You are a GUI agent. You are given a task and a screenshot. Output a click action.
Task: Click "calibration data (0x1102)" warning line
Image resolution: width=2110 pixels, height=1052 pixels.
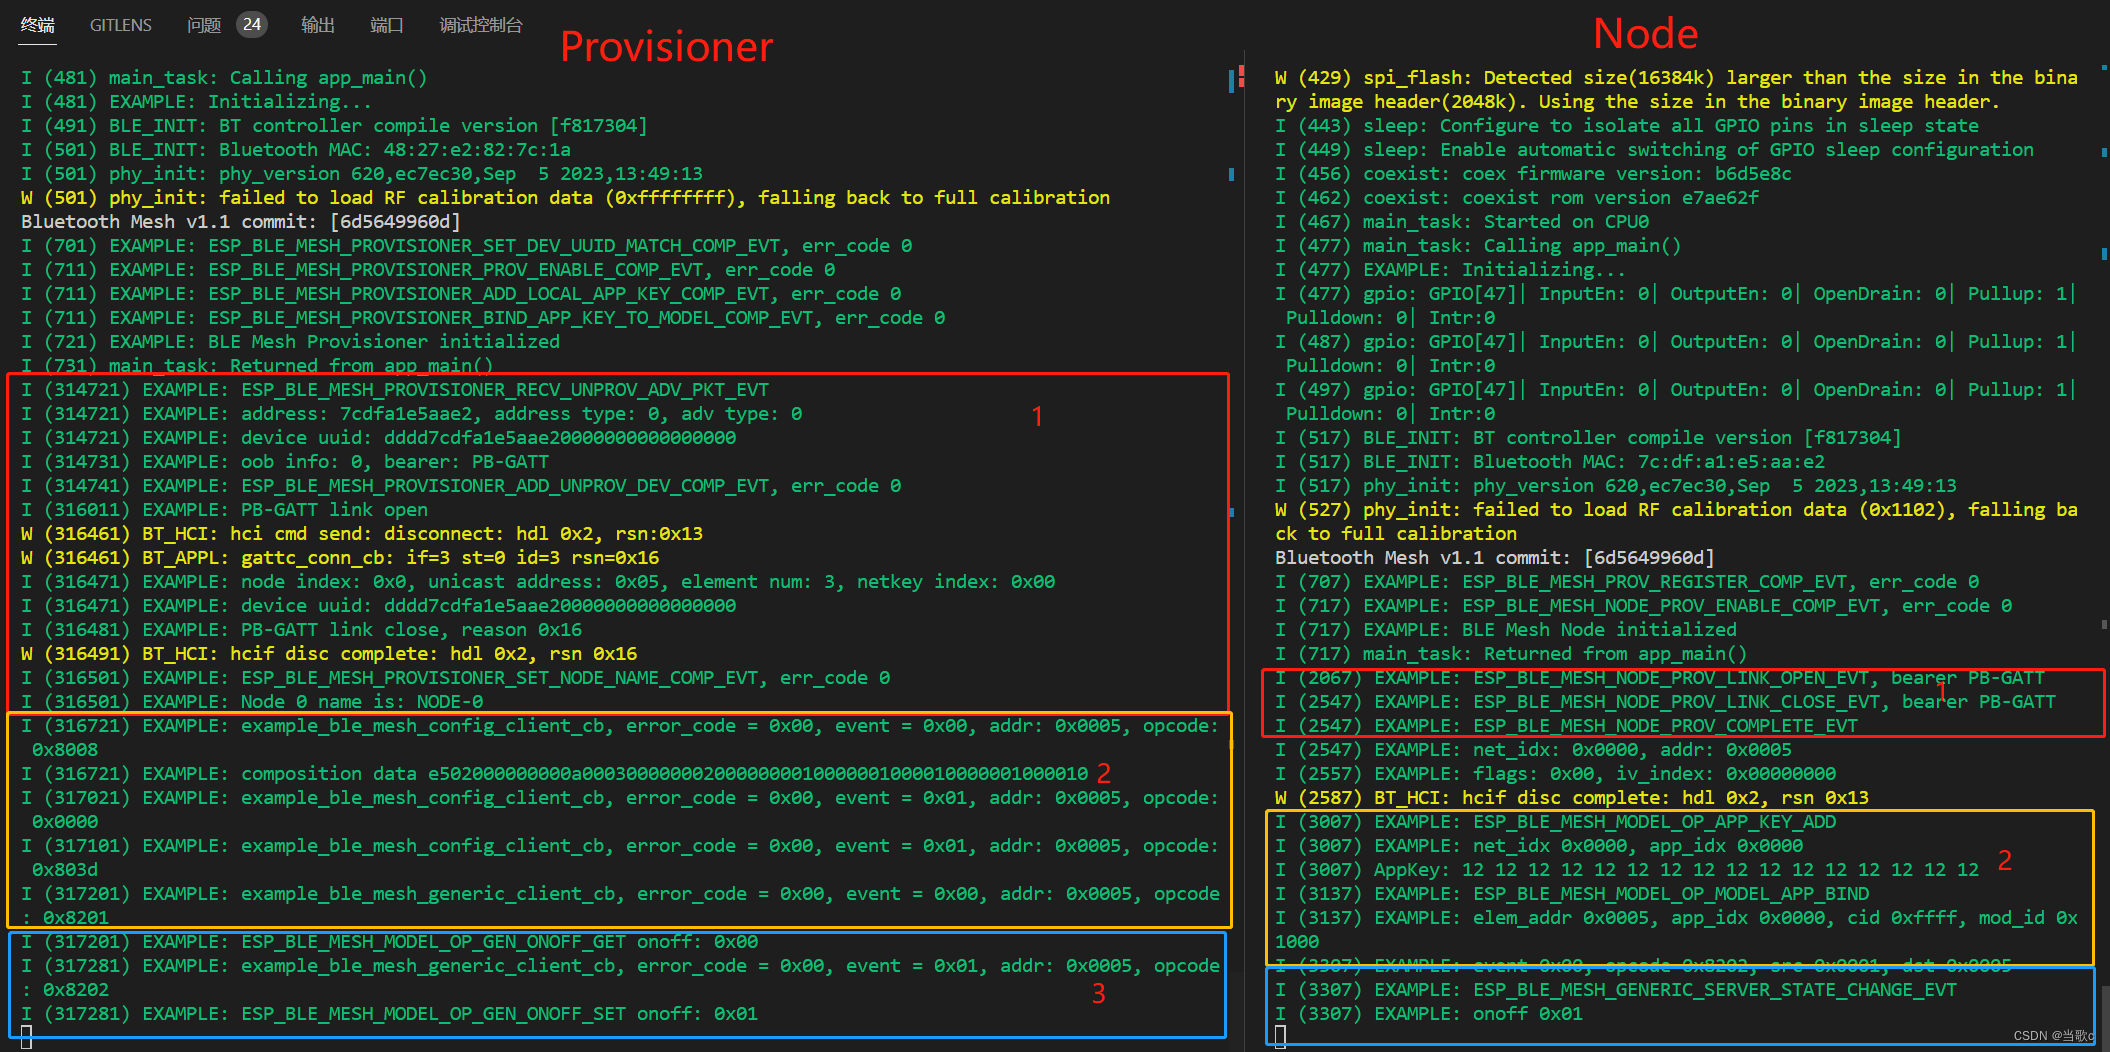click(1676, 522)
